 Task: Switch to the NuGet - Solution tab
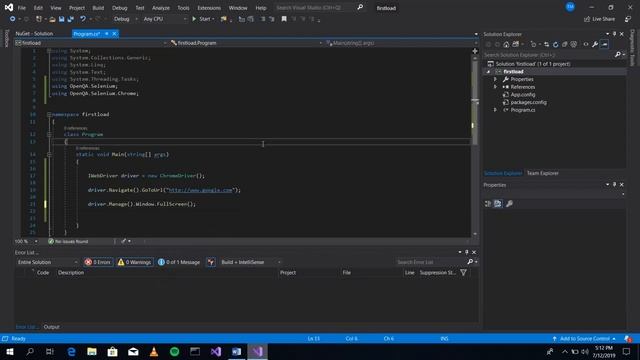35,33
